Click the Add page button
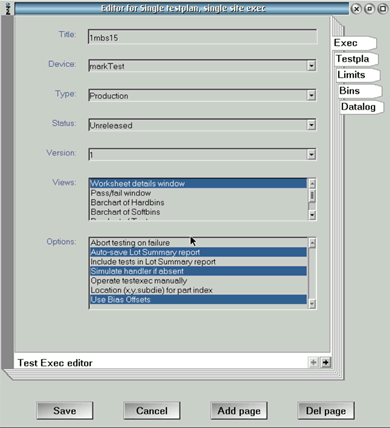The image size is (390, 428). coord(239,411)
